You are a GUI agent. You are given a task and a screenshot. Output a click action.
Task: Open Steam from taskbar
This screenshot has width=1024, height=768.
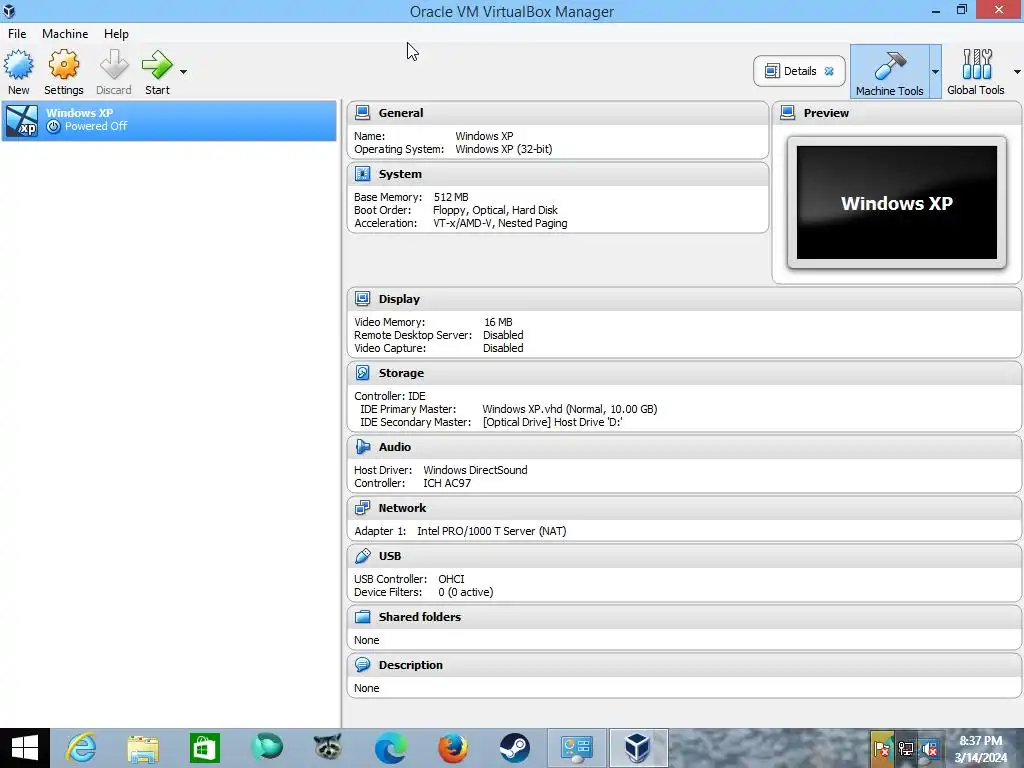[x=515, y=748]
